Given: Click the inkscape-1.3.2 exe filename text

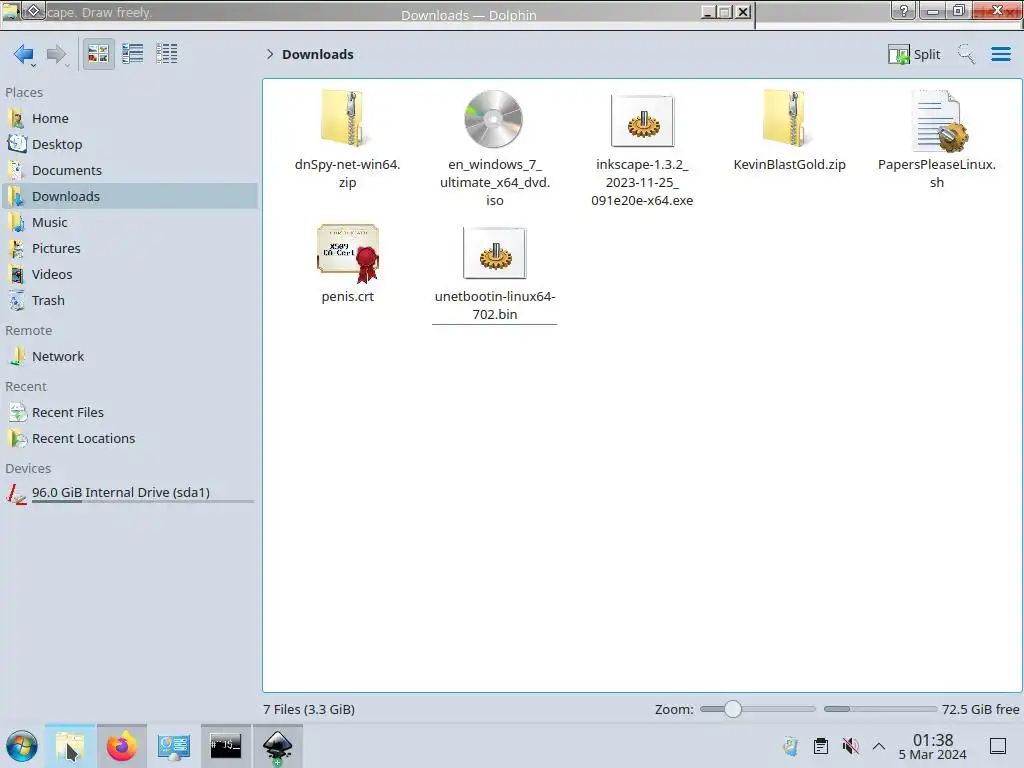Looking at the screenshot, I should point(643,182).
